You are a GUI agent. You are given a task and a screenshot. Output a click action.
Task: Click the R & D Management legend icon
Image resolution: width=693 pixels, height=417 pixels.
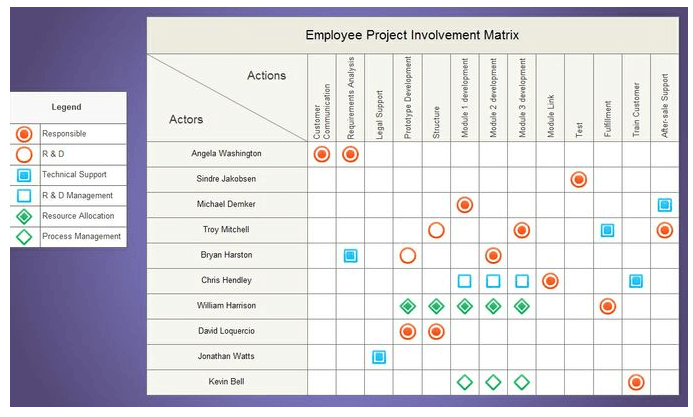[x=24, y=196]
